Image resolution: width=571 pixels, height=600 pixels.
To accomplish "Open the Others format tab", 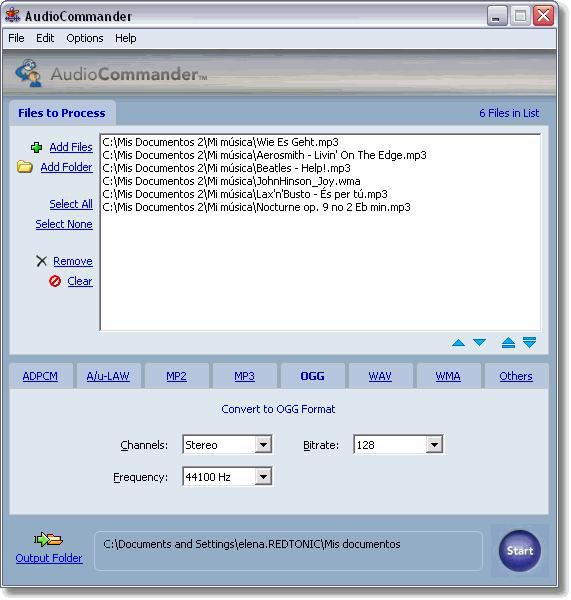I will tap(516, 376).
